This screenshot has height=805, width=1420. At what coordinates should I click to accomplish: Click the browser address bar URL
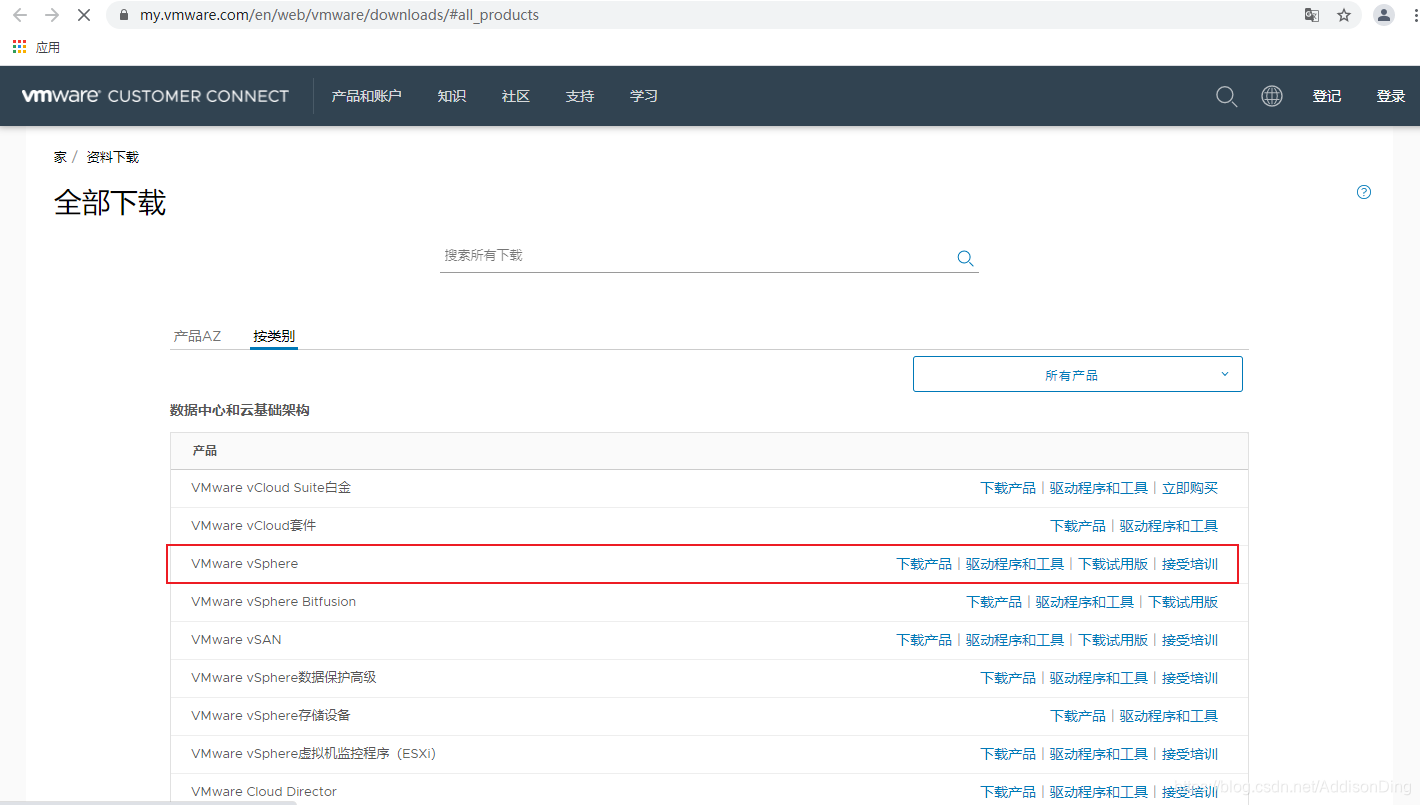coord(340,15)
